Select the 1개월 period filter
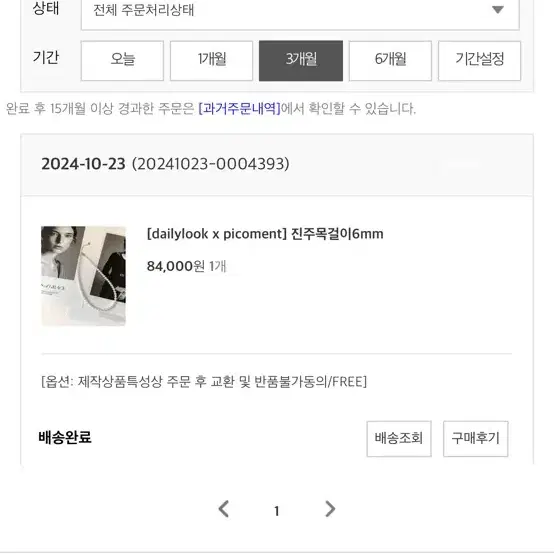Viewport: 554px width, 554px height. pos(211,61)
